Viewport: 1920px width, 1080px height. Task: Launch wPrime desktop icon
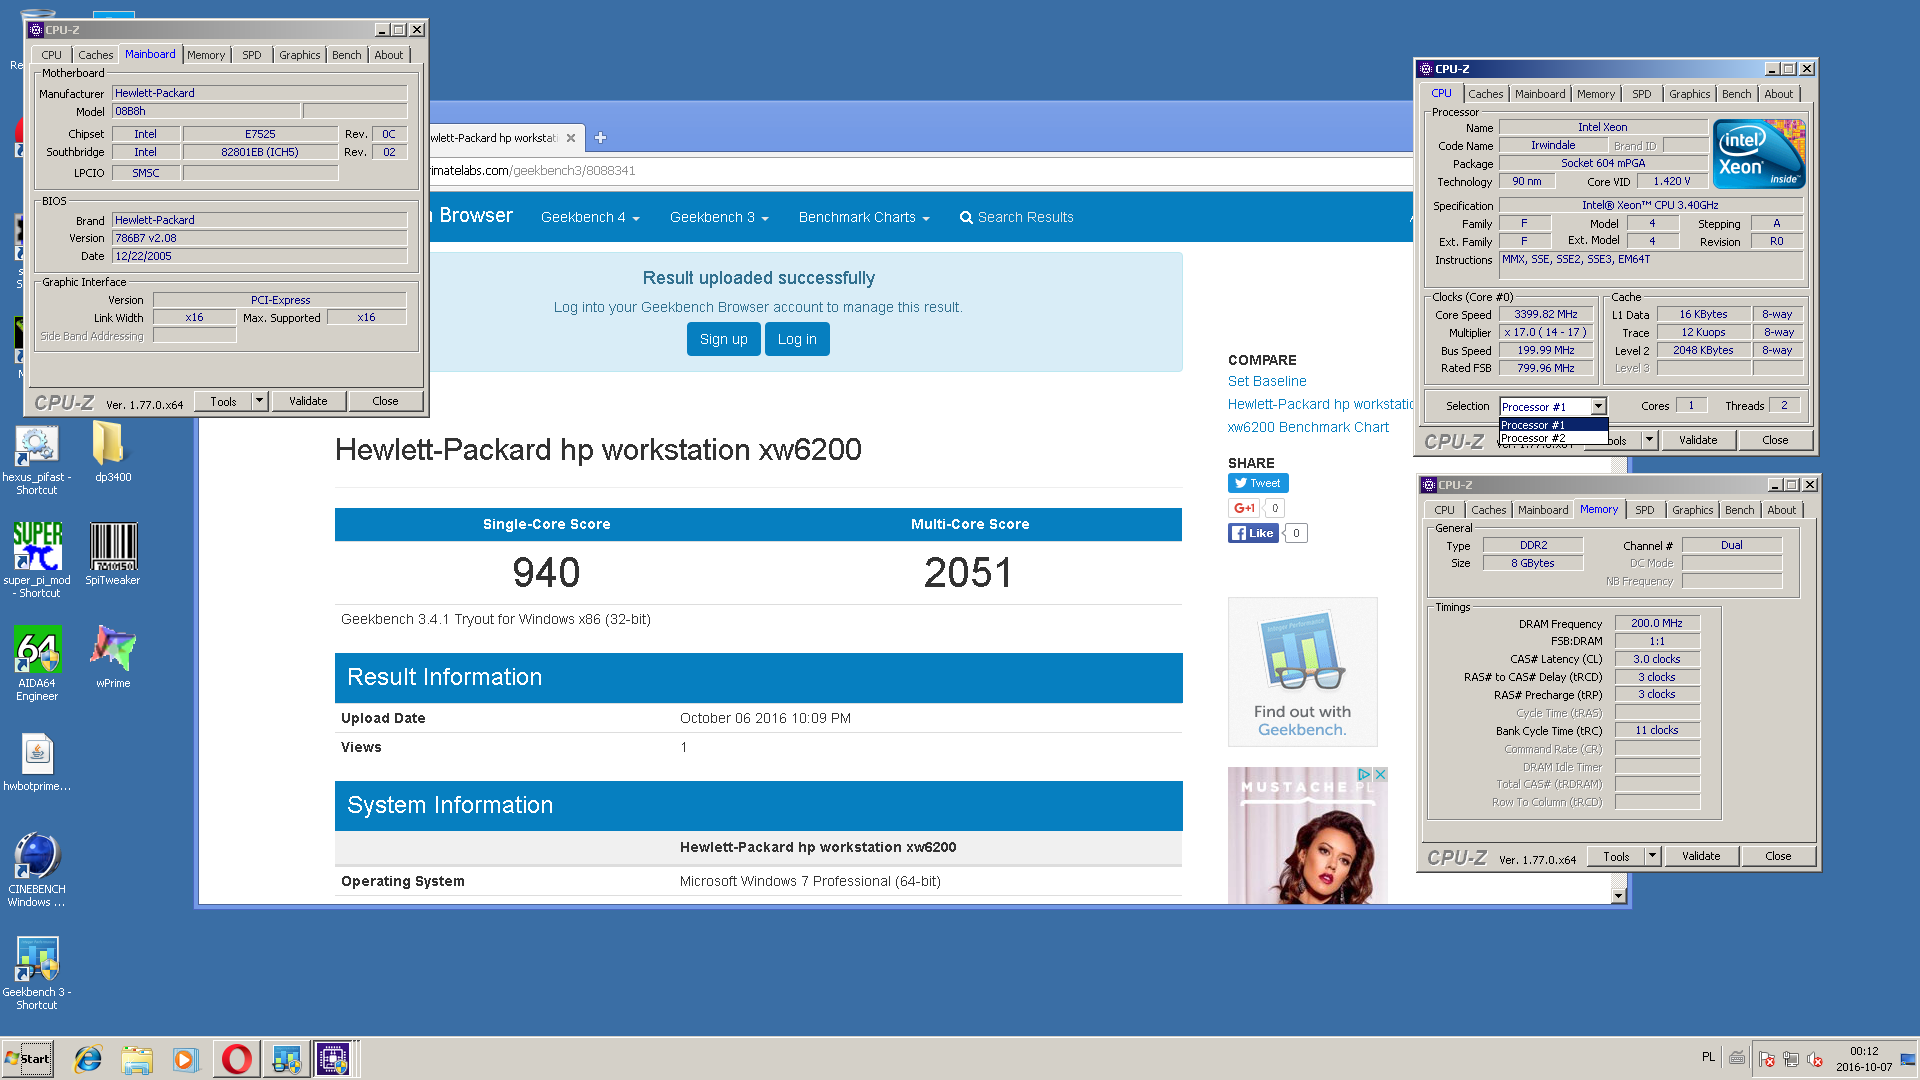tap(113, 656)
